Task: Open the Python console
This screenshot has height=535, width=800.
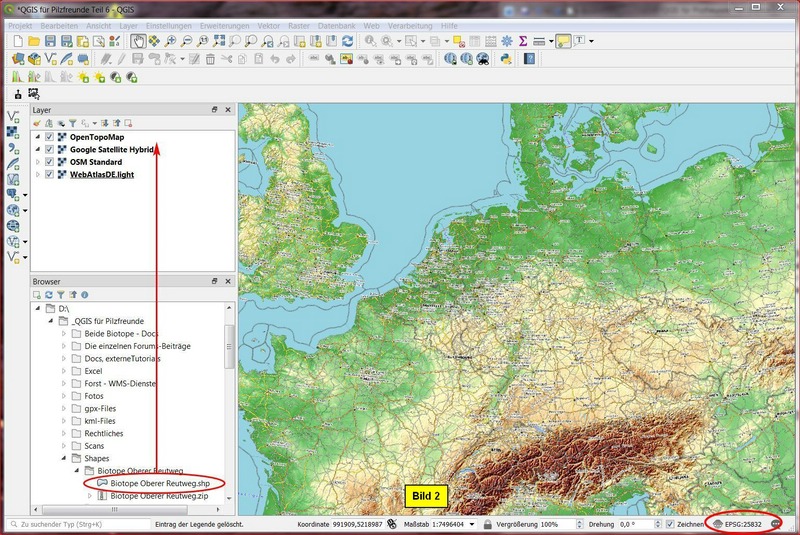Action: coord(508,59)
